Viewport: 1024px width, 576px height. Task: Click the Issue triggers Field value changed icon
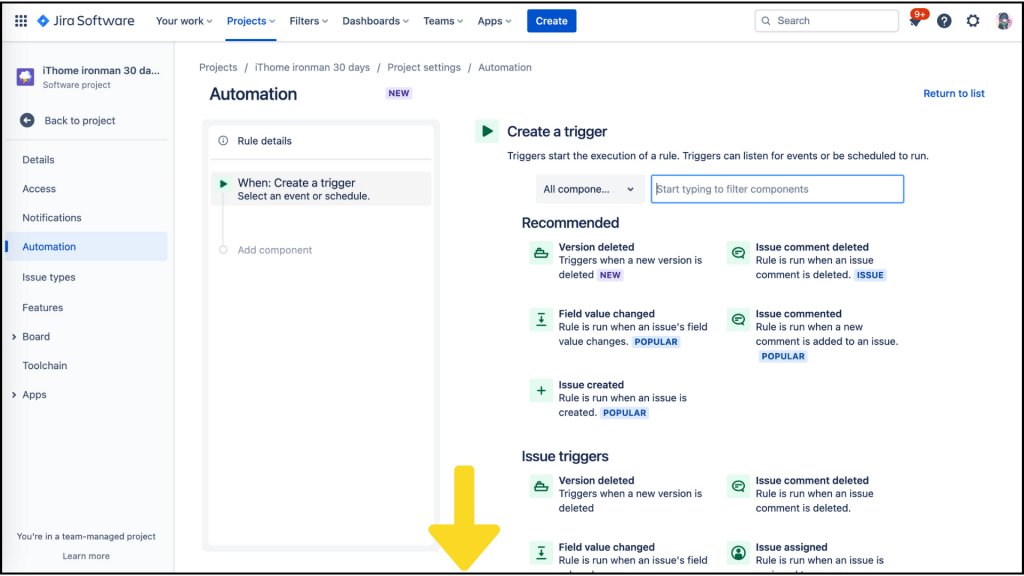coord(541,552)
